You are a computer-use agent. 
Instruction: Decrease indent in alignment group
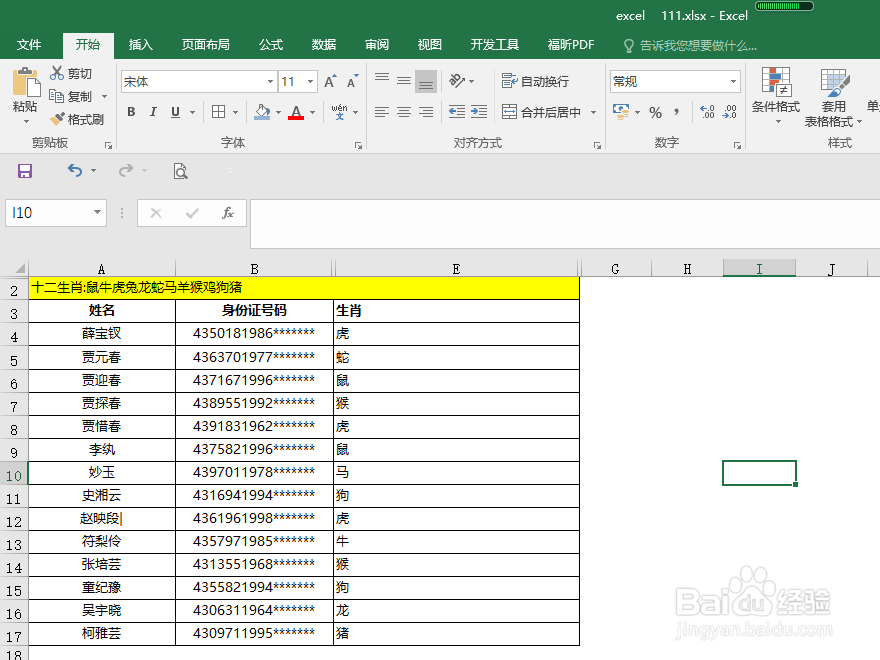[457, 112]
